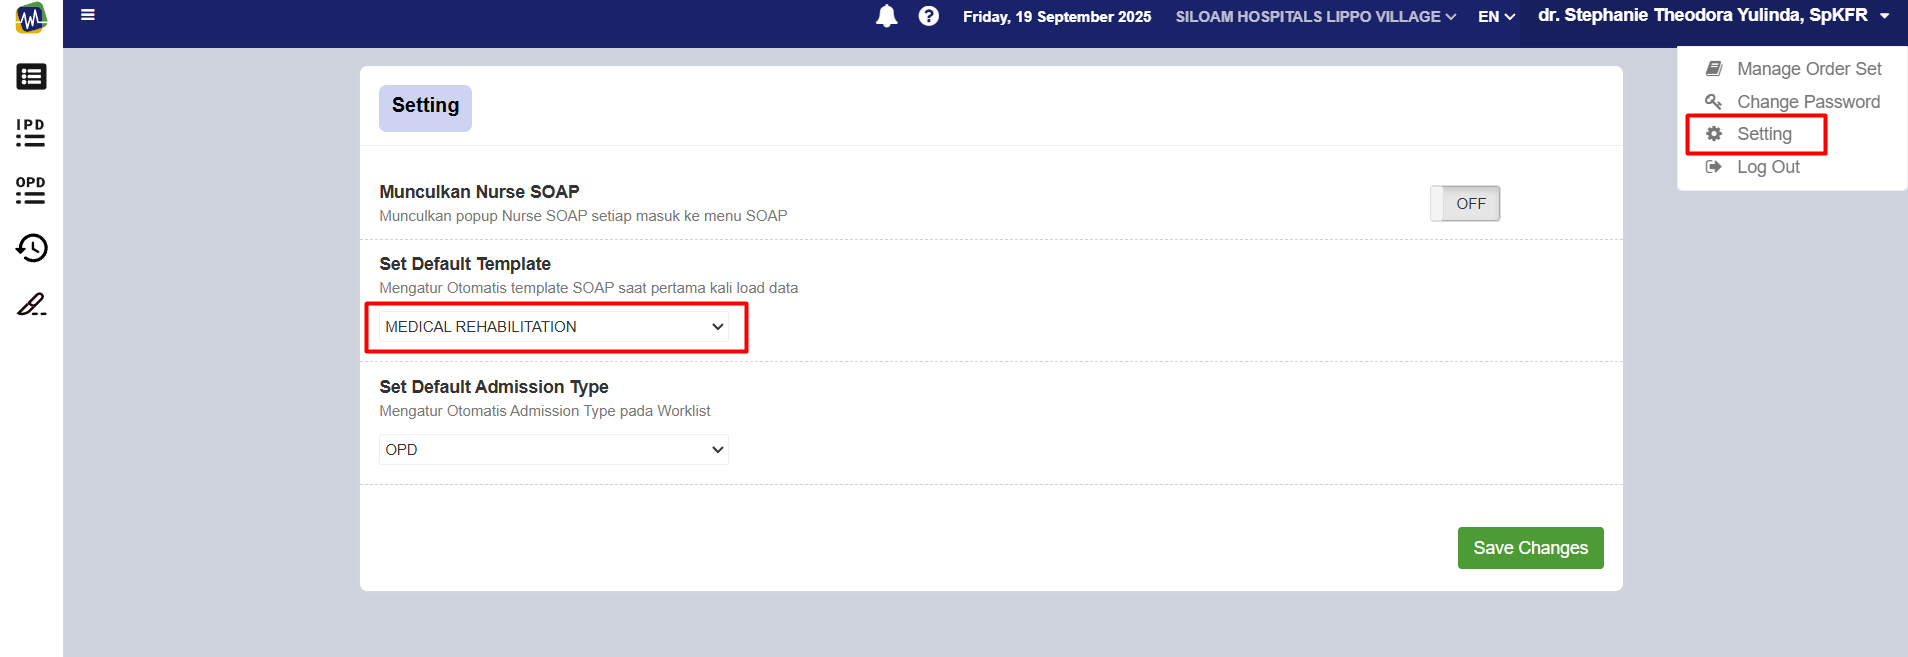Click Log Out in user menu

(x=1767, y=167)
